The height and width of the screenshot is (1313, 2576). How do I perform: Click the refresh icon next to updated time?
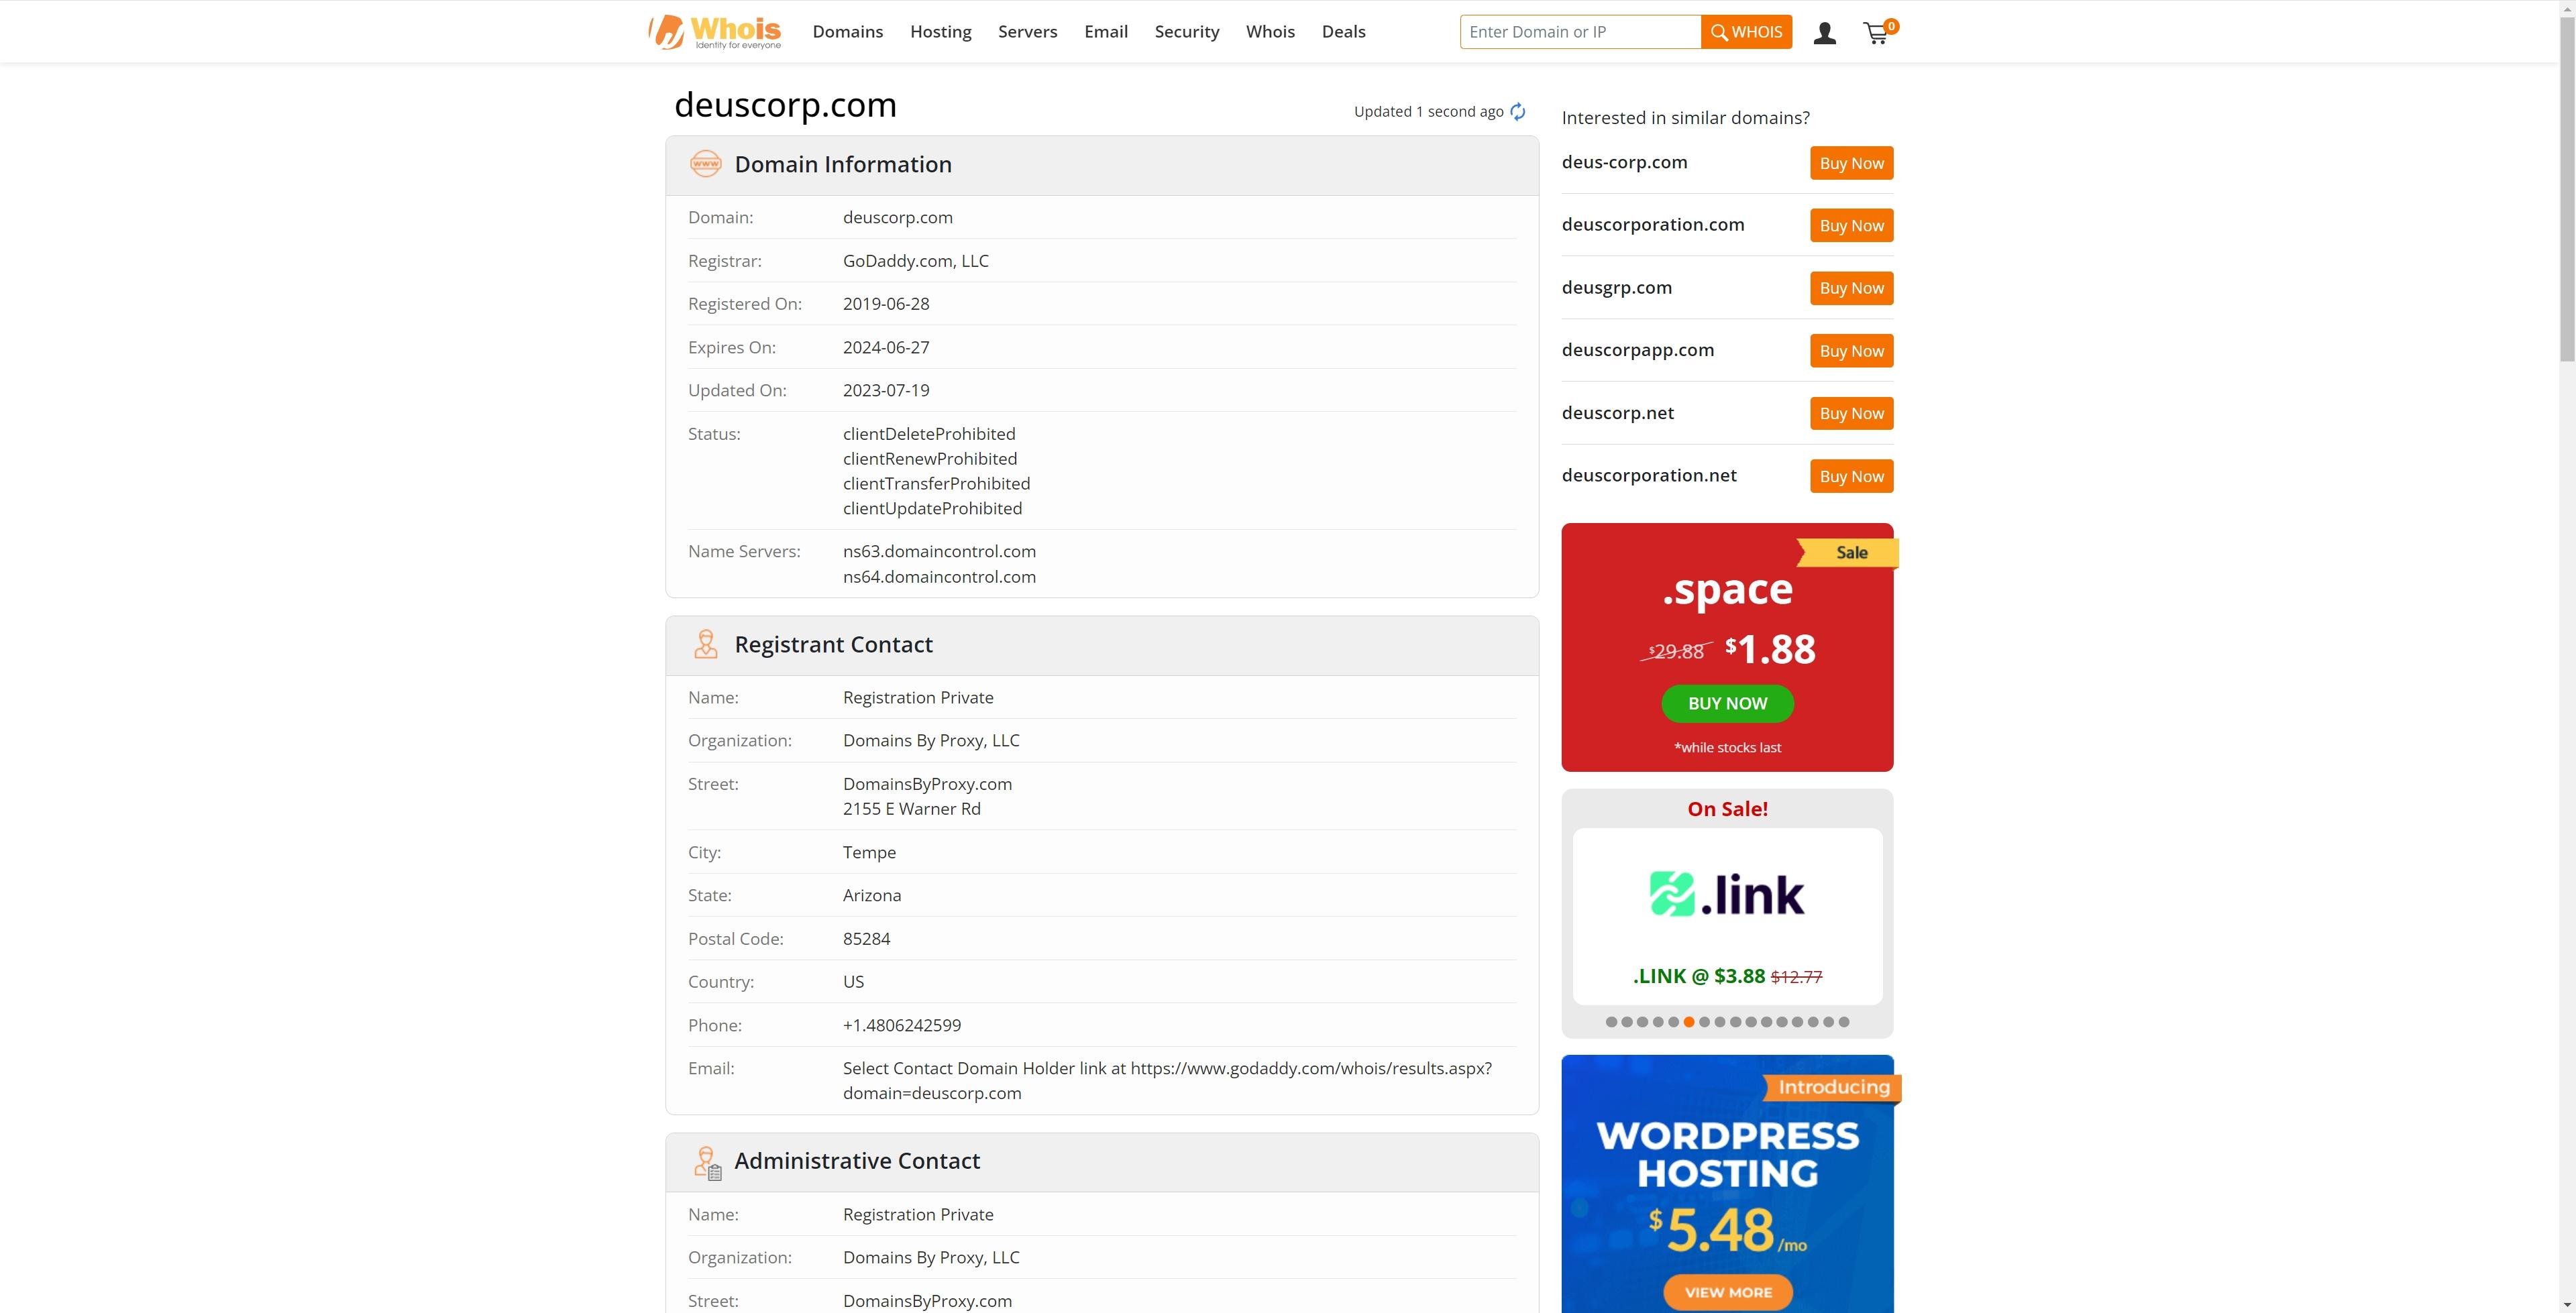tap(1516, 112)
